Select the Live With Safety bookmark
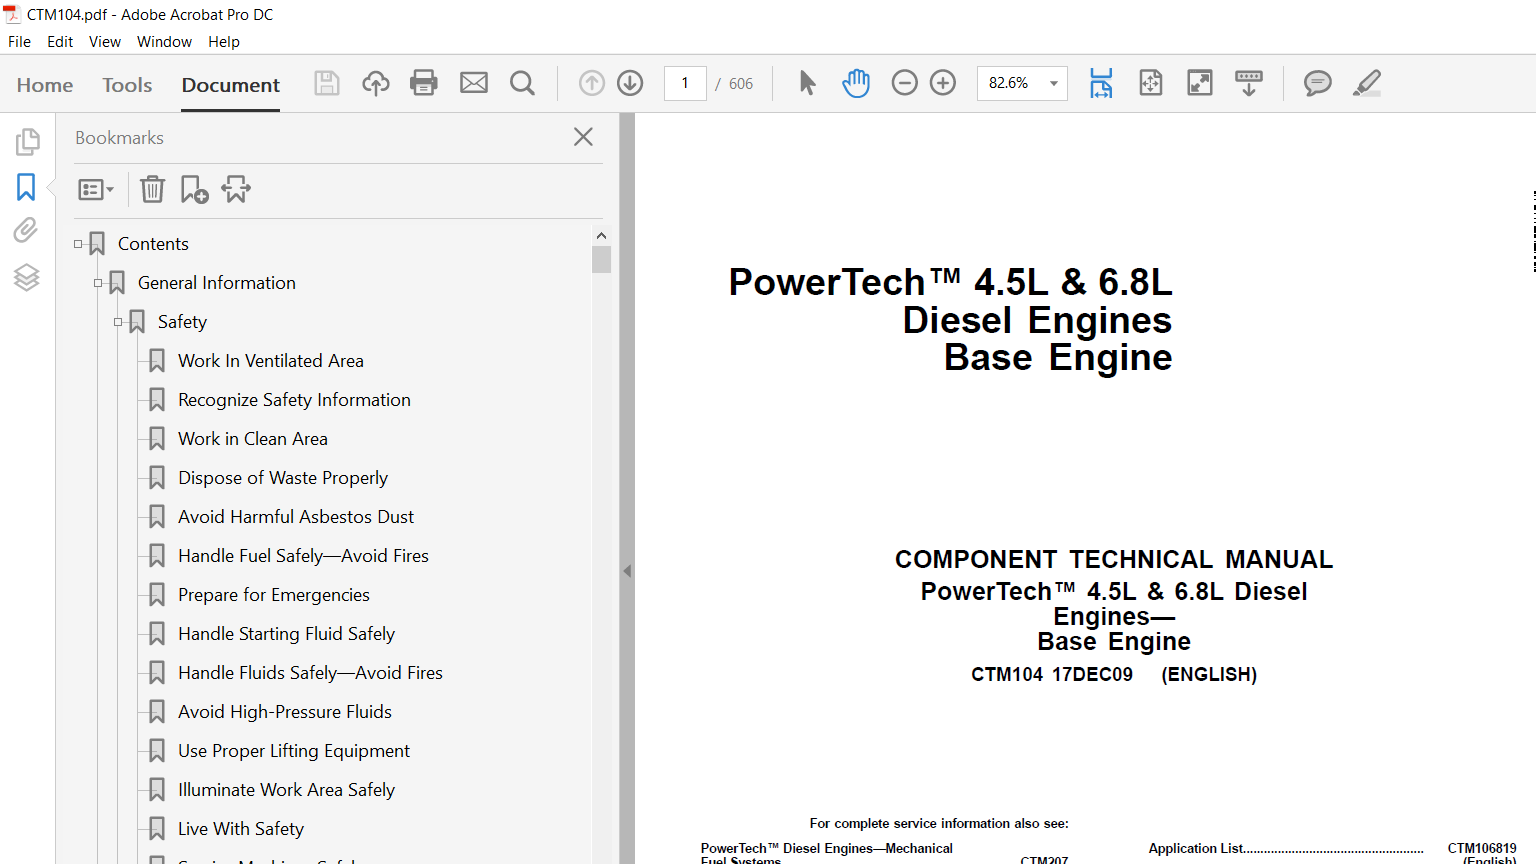Viewport: 1536px width, 864px height. [241, 829]
